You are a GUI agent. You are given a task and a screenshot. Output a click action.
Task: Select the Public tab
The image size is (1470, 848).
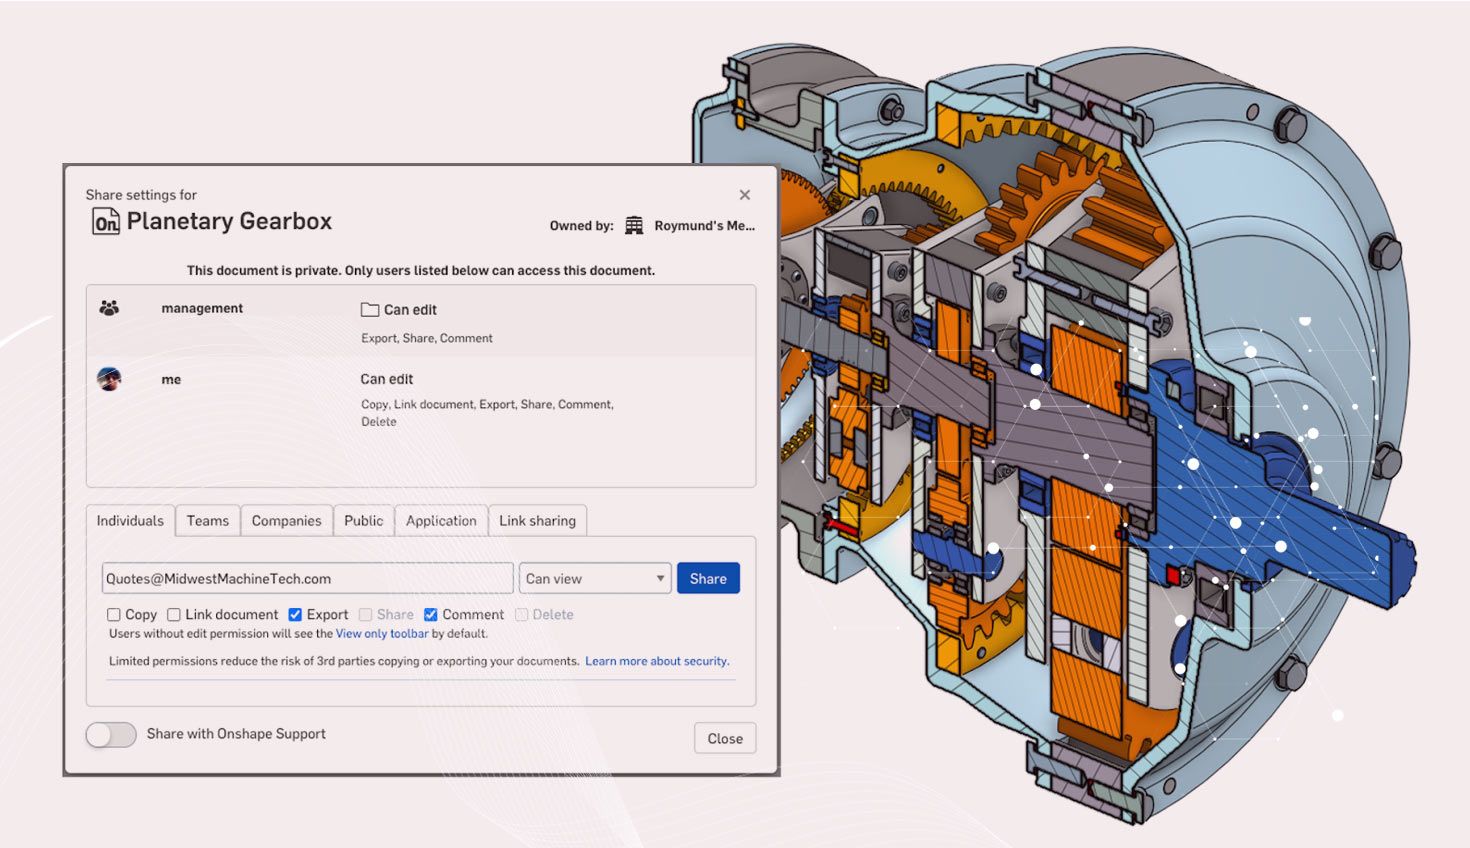coord(363,521)
